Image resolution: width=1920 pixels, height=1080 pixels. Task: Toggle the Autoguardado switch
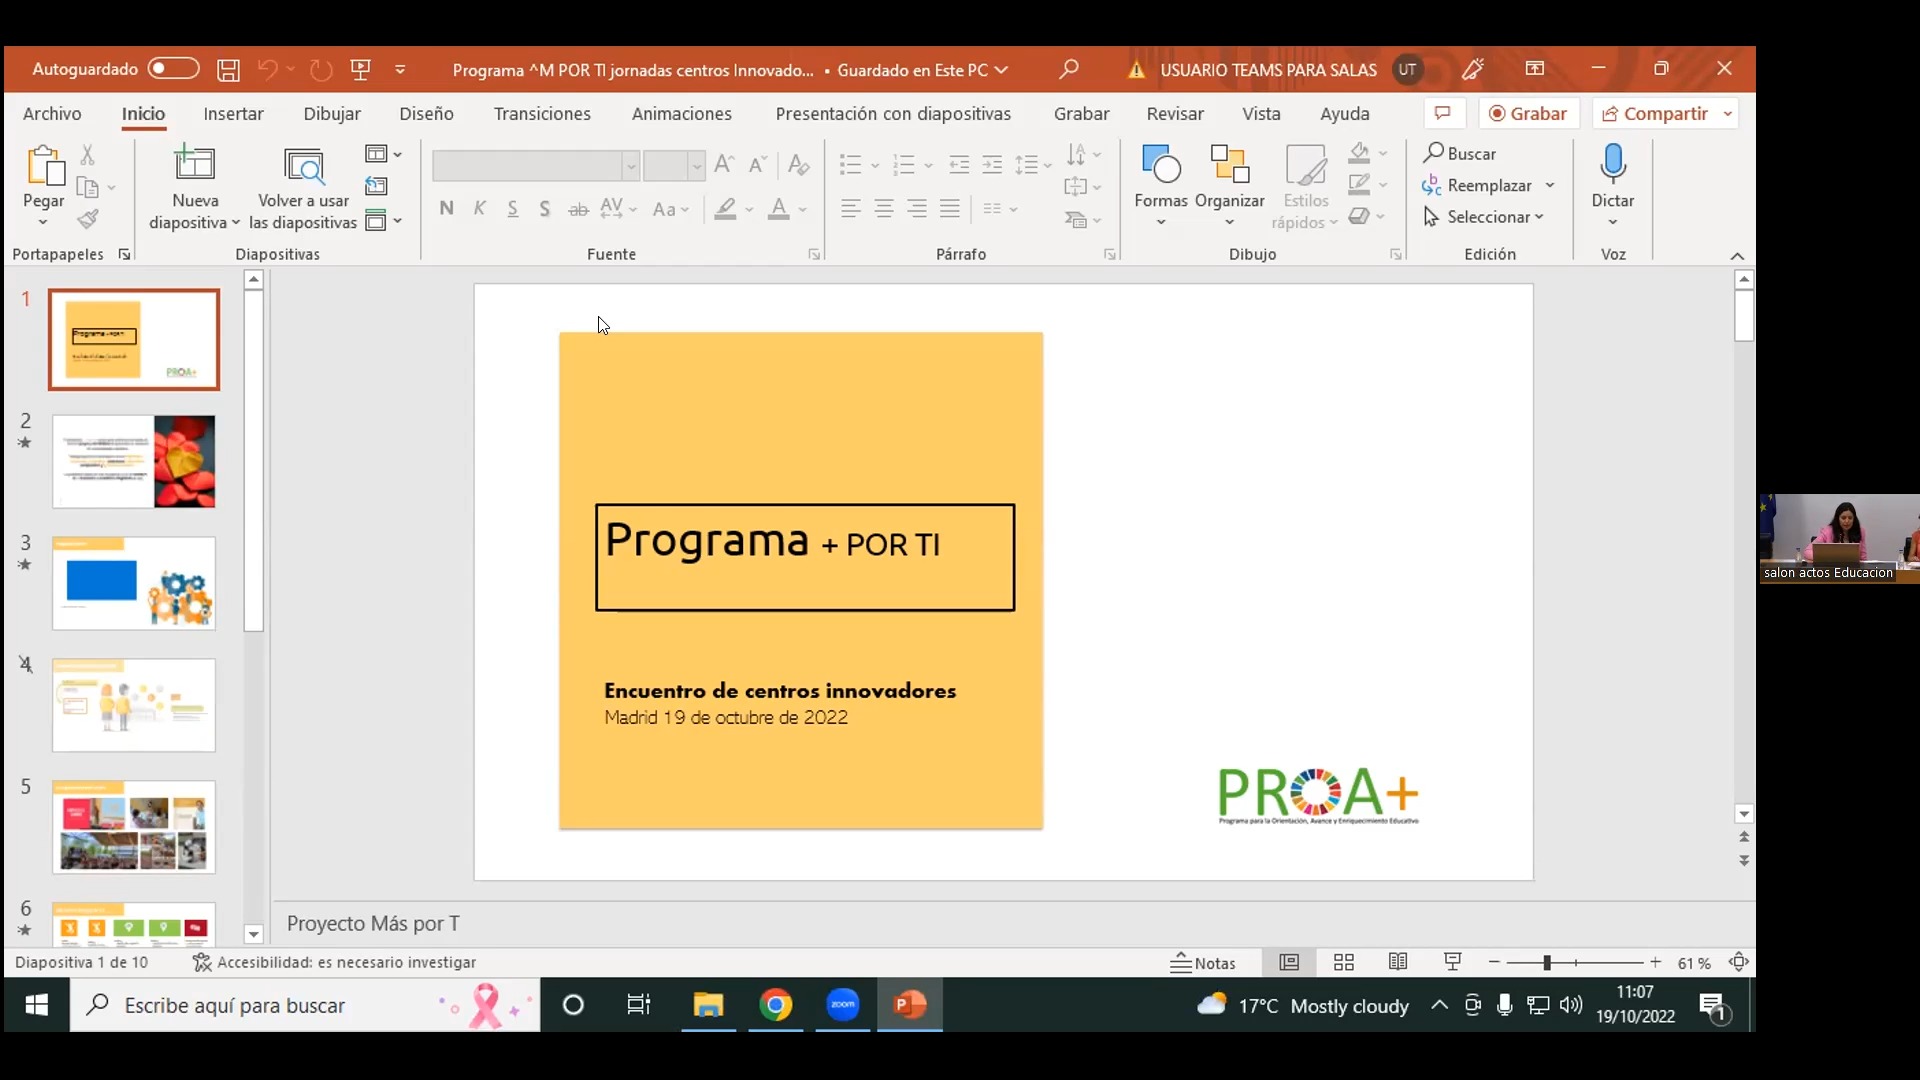[173, 69]
